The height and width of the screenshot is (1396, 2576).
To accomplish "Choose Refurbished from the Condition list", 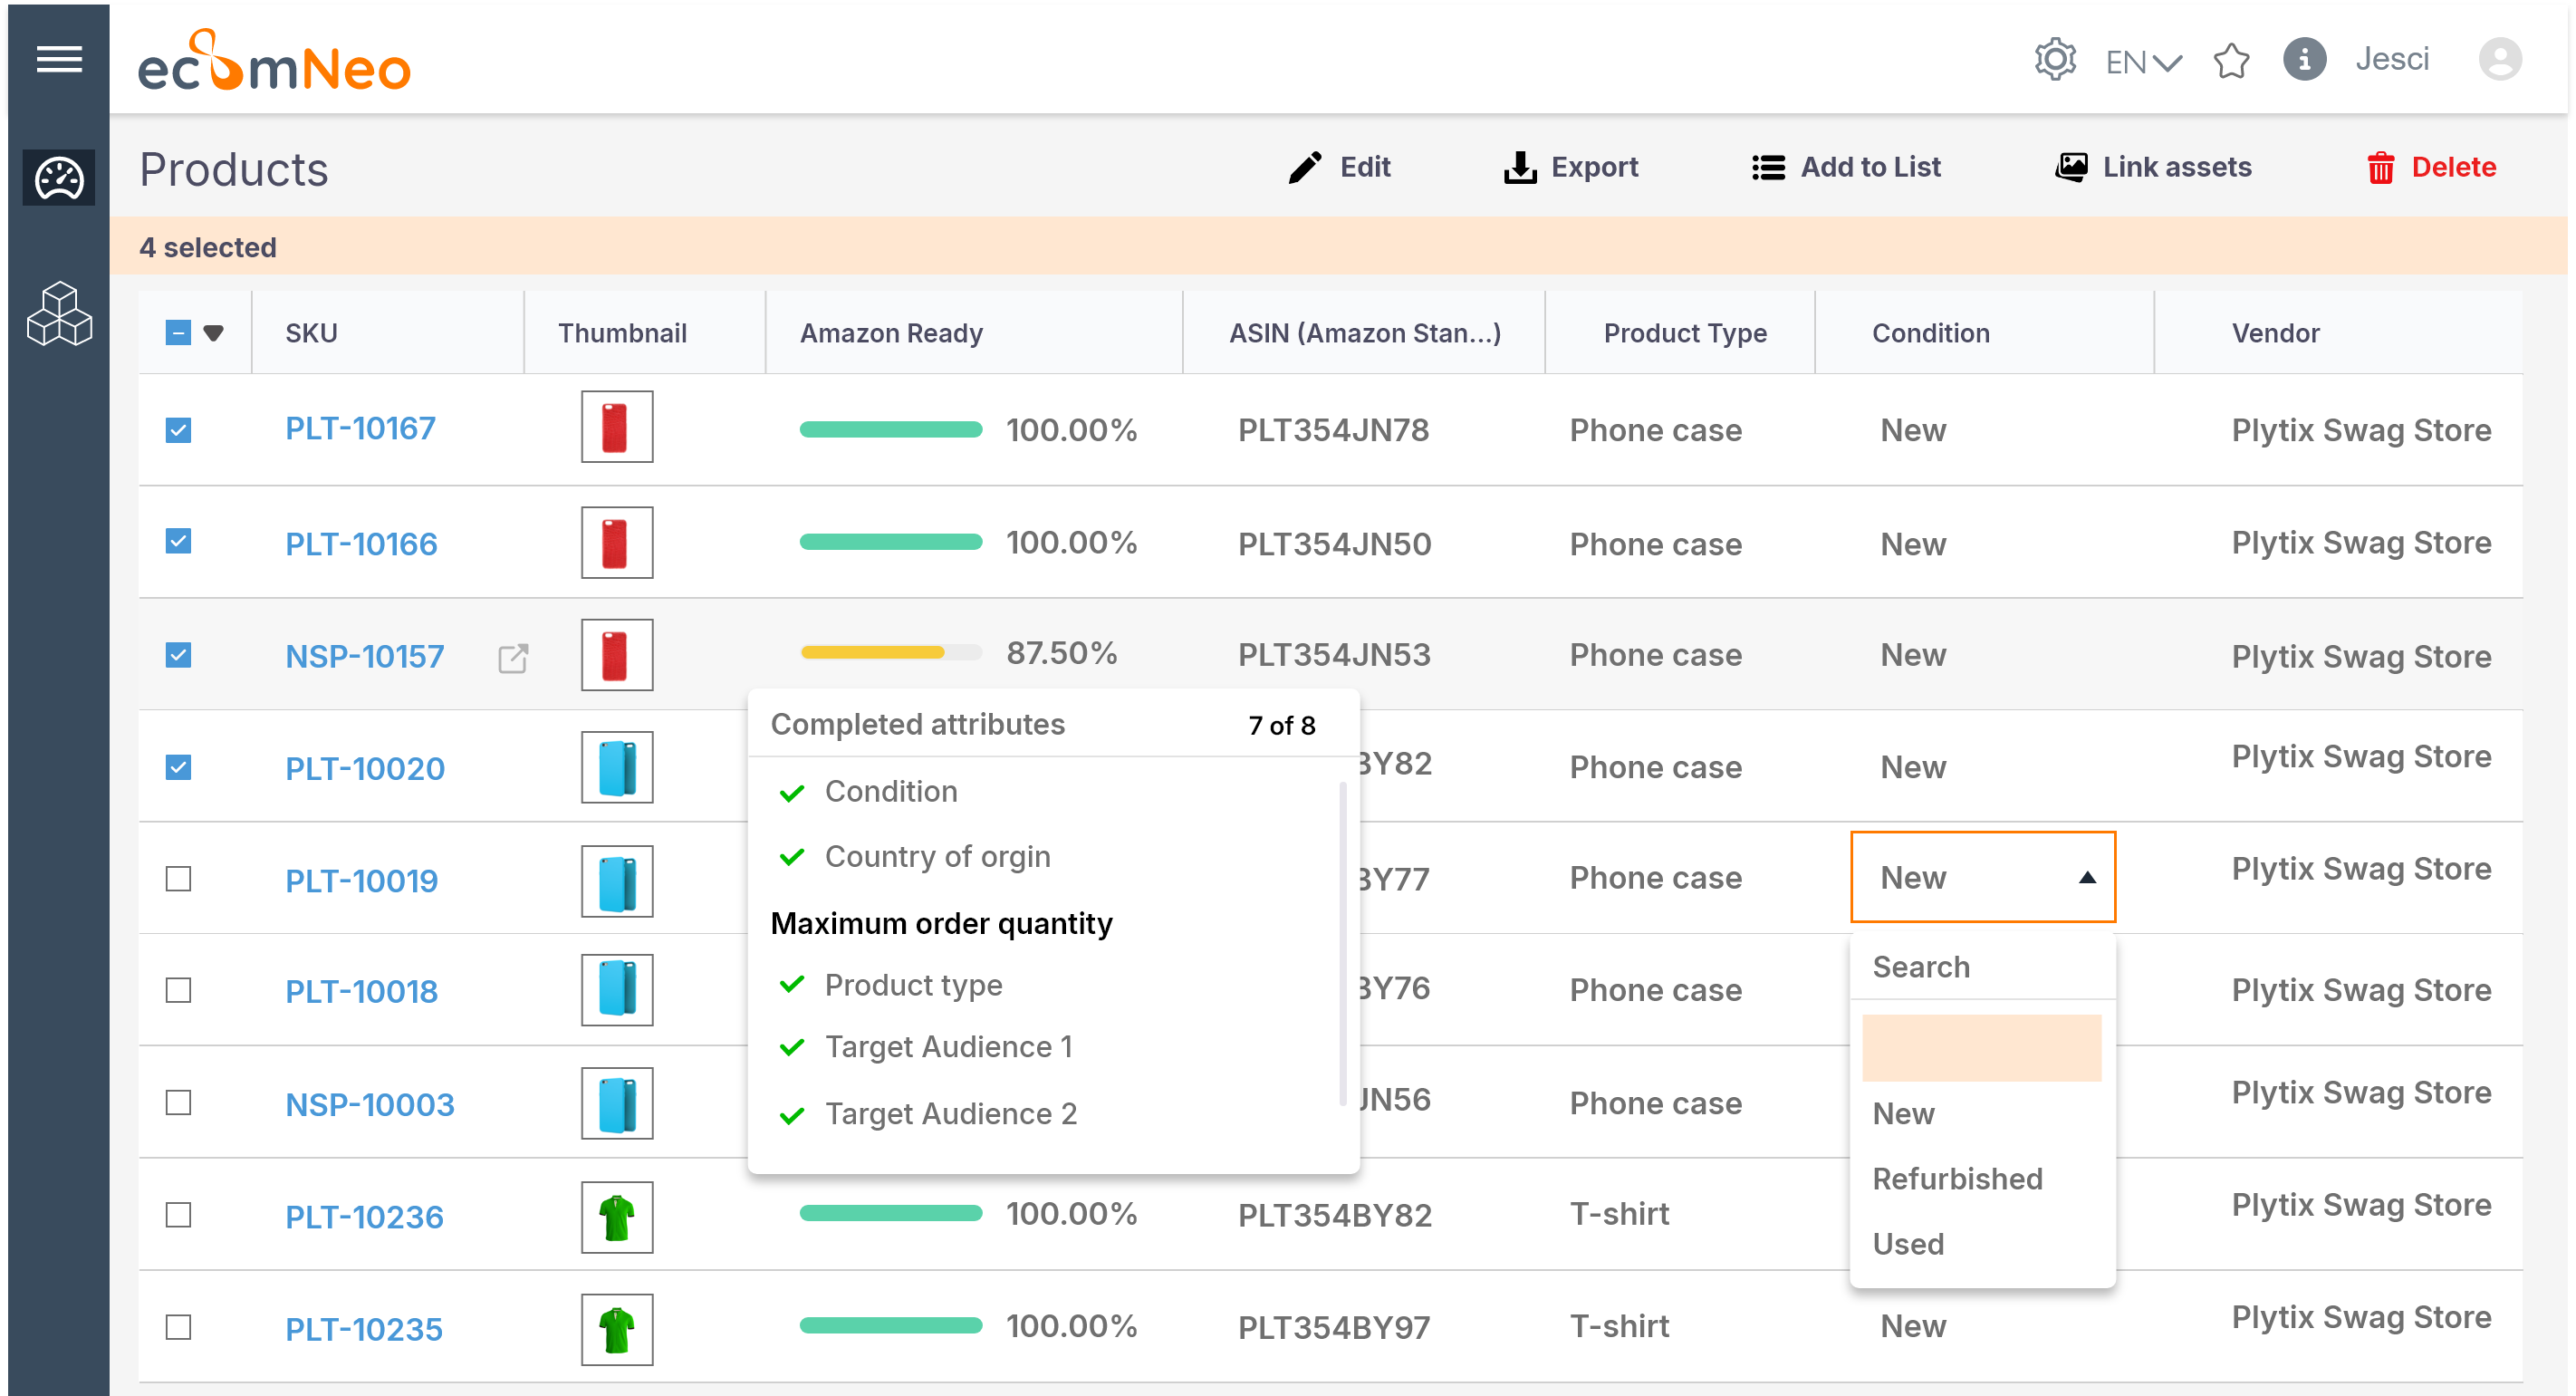I will click(x=1958, y=1178).
